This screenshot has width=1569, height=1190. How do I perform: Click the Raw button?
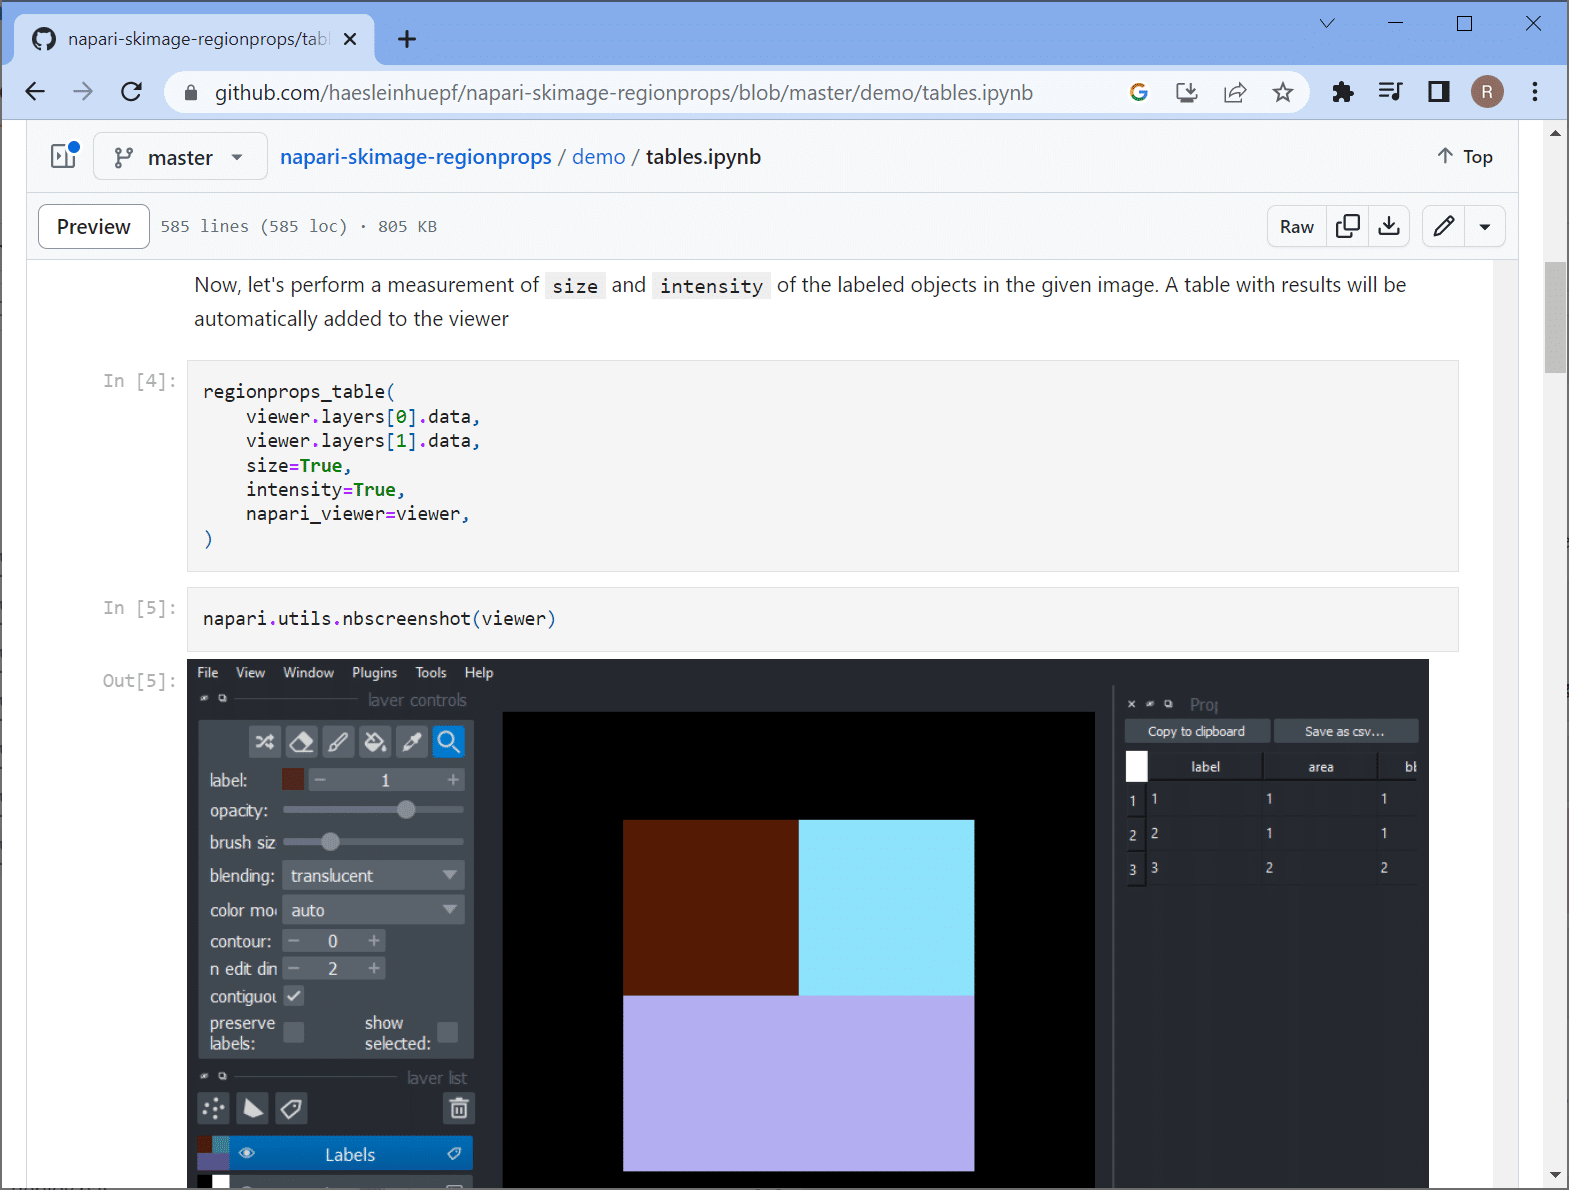click(1296, 226)
